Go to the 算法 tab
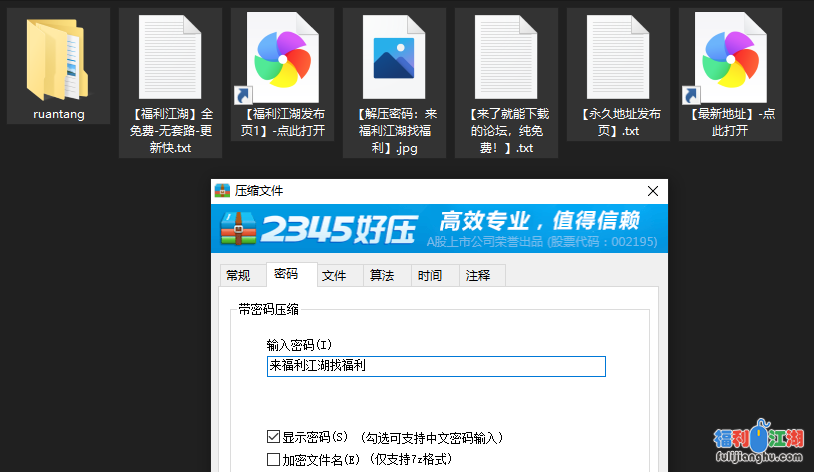 382,276
